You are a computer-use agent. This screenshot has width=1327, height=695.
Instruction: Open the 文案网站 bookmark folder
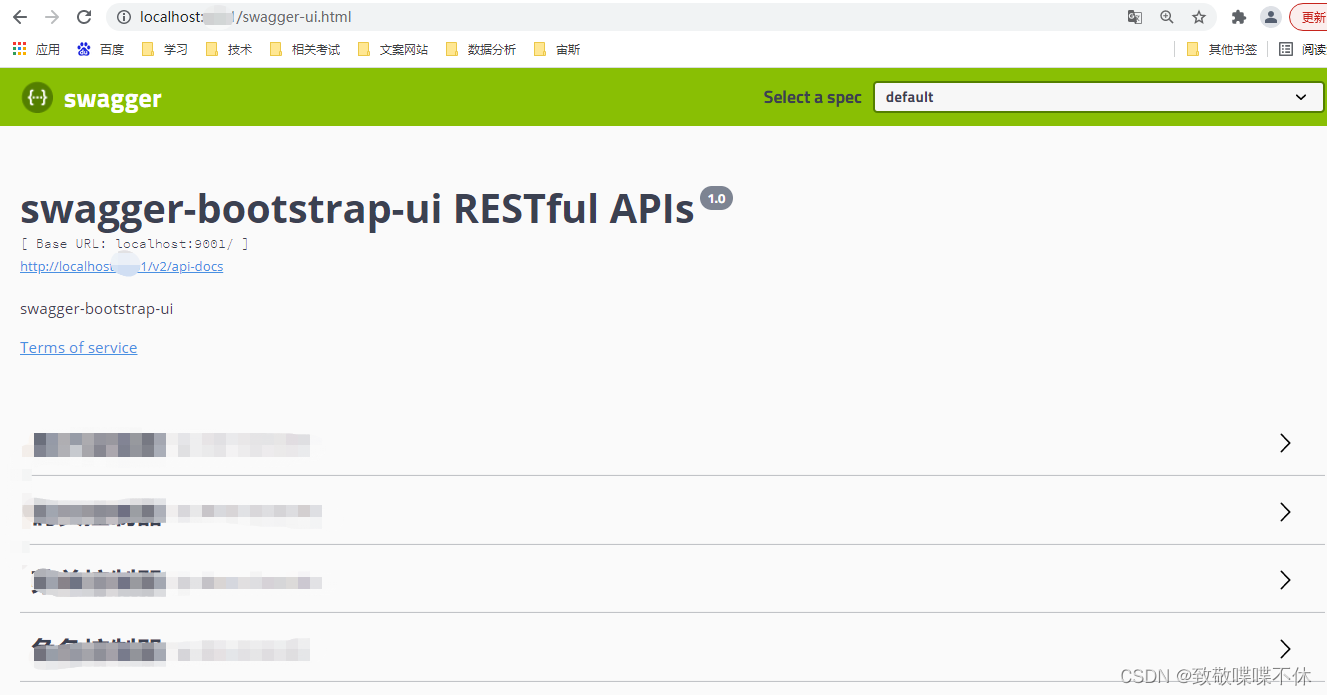click(393, 49)
